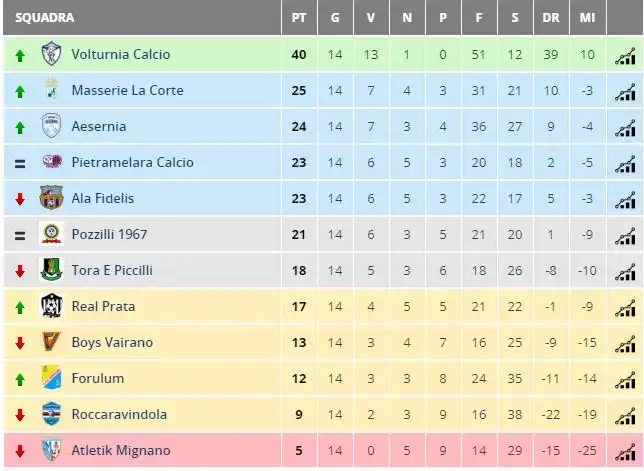644x471 pixels.
Task: Click red down arrow beside Boys Vairano
Action: [20, 343]
